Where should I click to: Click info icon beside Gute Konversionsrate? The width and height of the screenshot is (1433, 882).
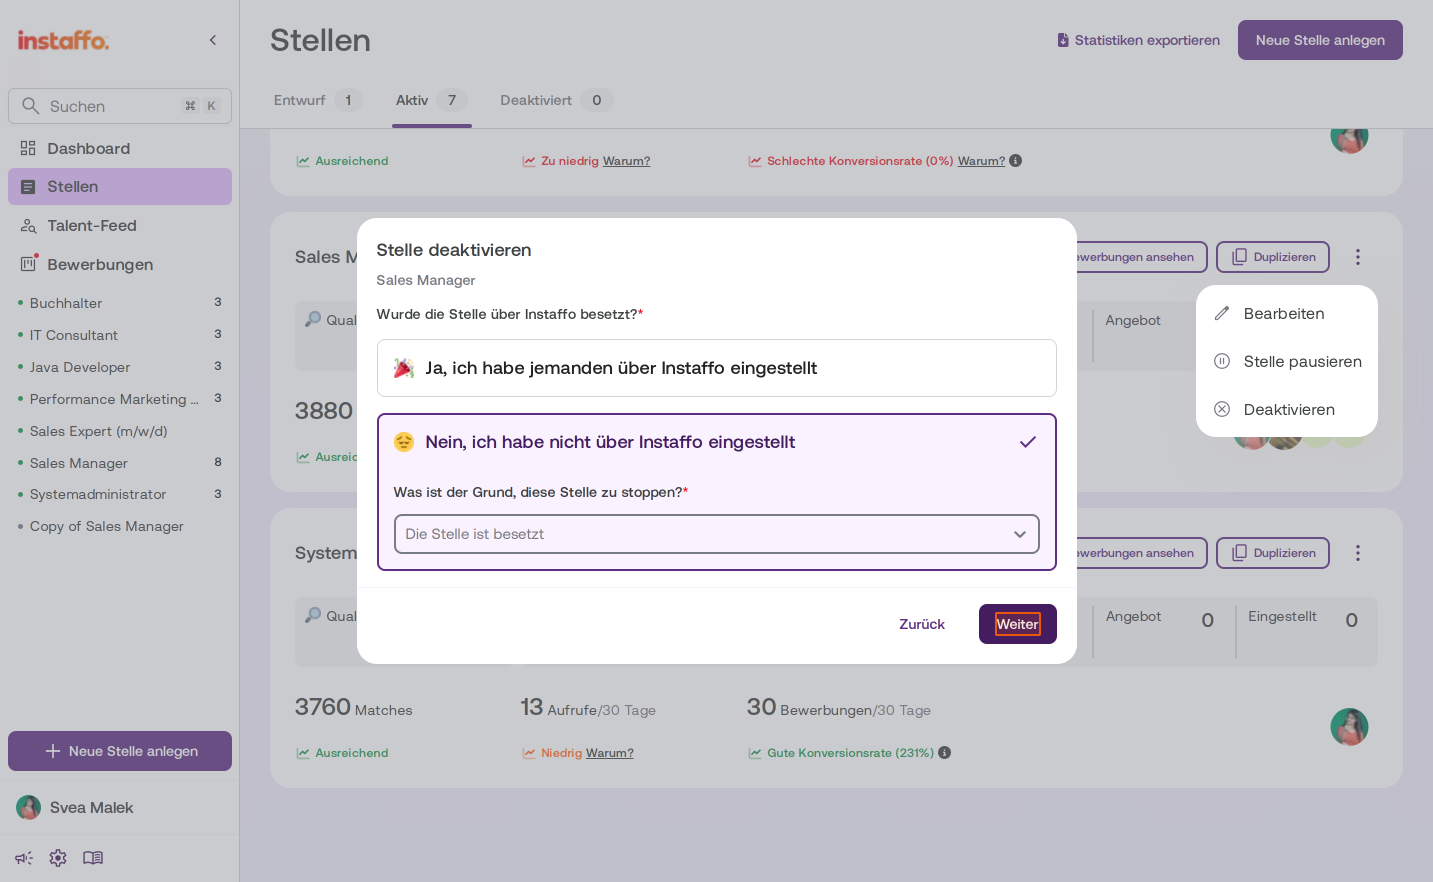pyautogui.click(x=945, y=753)
